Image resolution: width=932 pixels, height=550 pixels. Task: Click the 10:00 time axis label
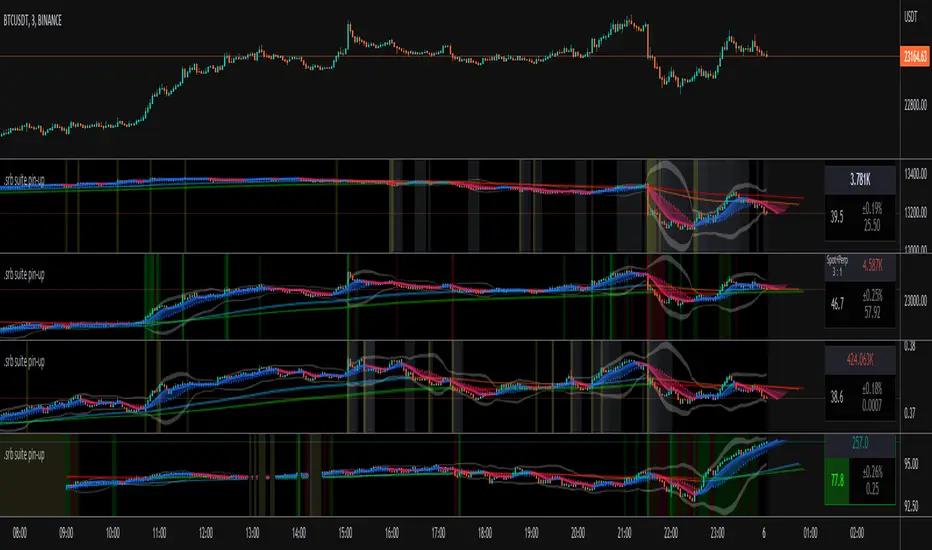[x=112, y=533]
